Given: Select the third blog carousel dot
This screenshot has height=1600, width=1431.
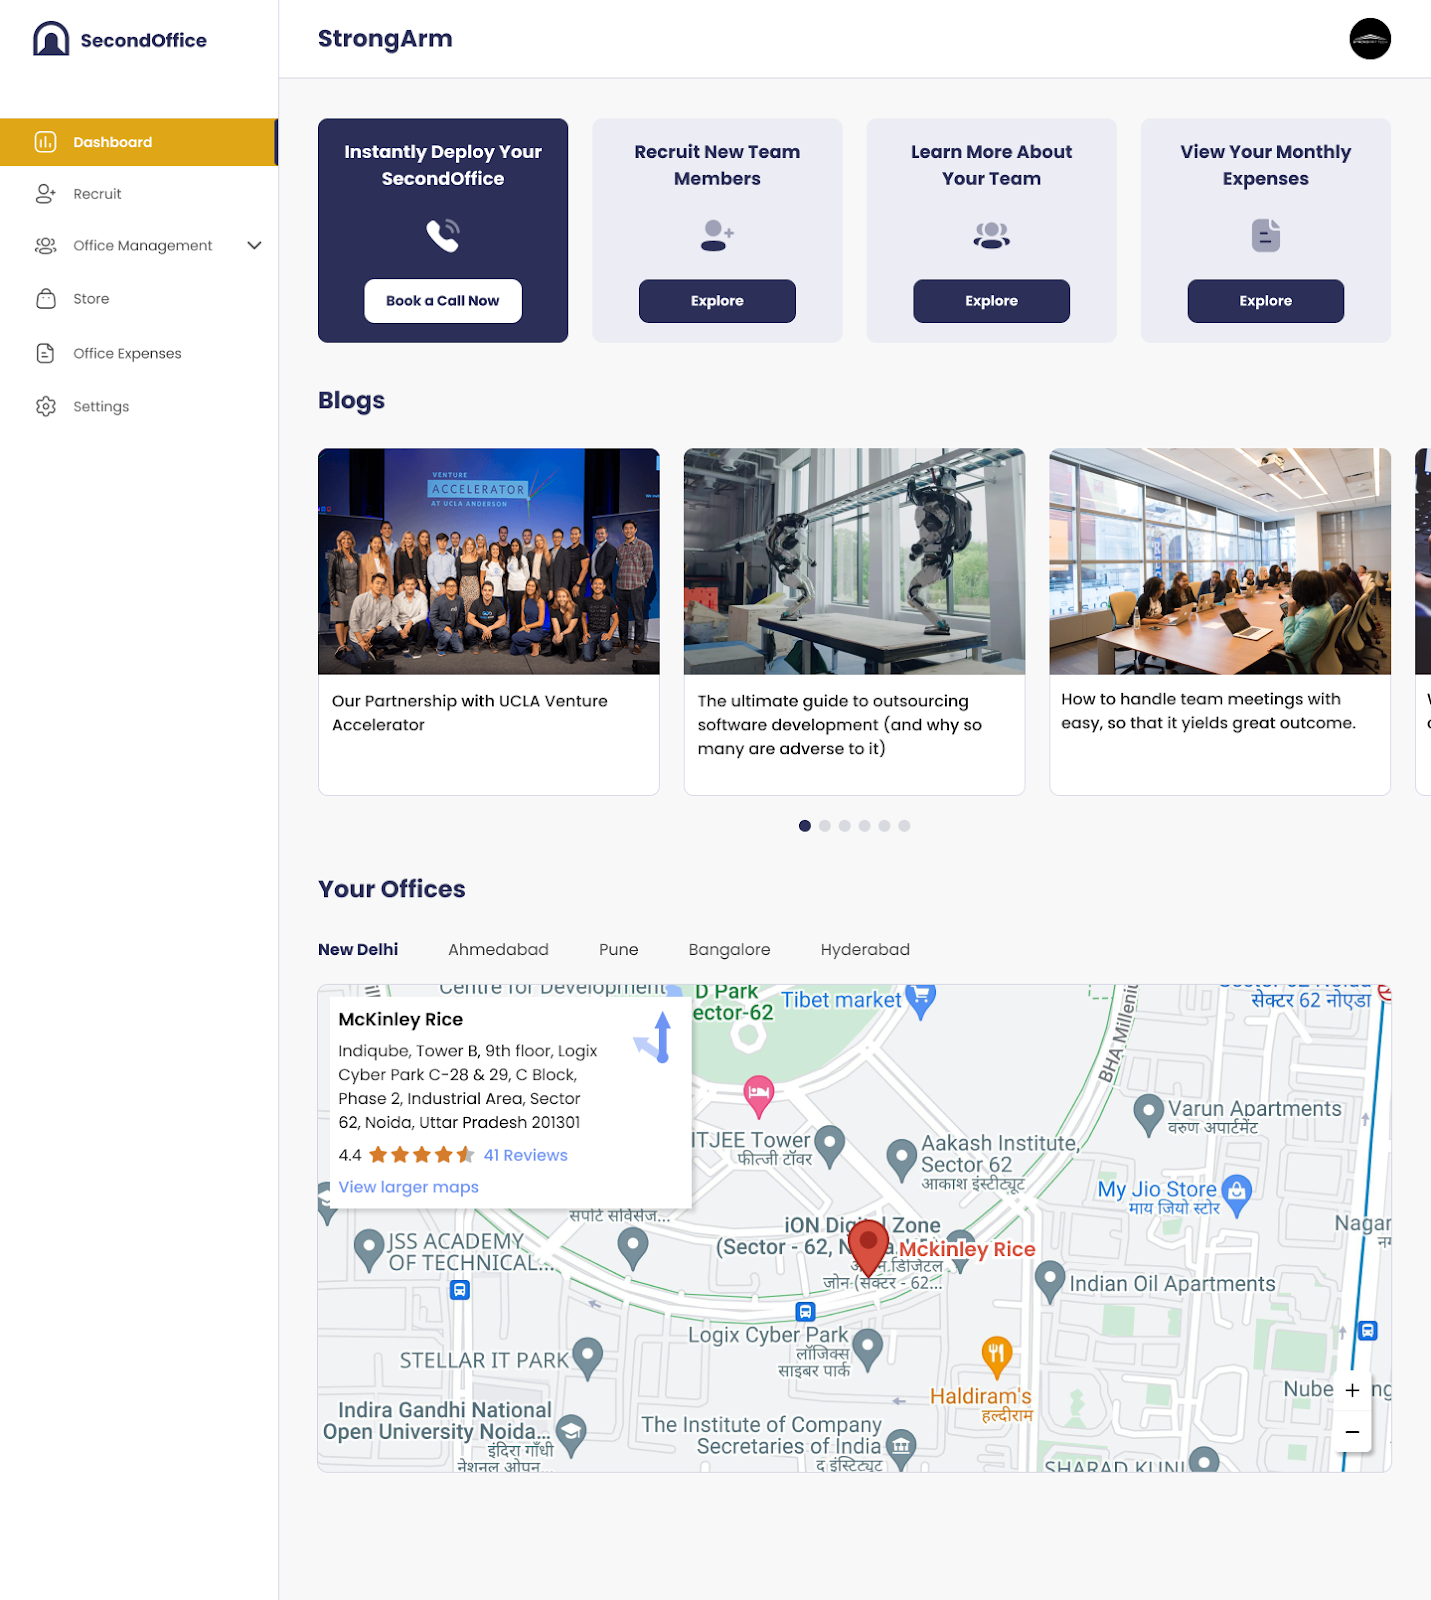Looking at the screenshot, I should (845, 826).
